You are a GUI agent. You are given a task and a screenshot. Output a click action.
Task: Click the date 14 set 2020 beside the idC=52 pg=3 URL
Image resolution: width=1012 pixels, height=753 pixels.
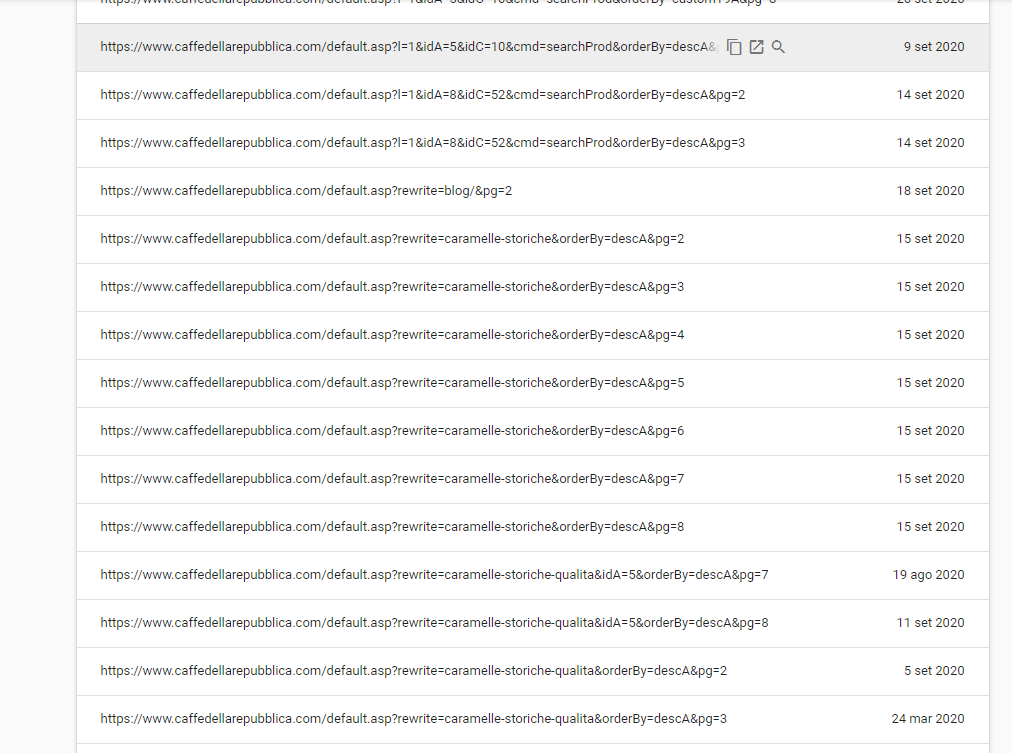coord(930,143)
